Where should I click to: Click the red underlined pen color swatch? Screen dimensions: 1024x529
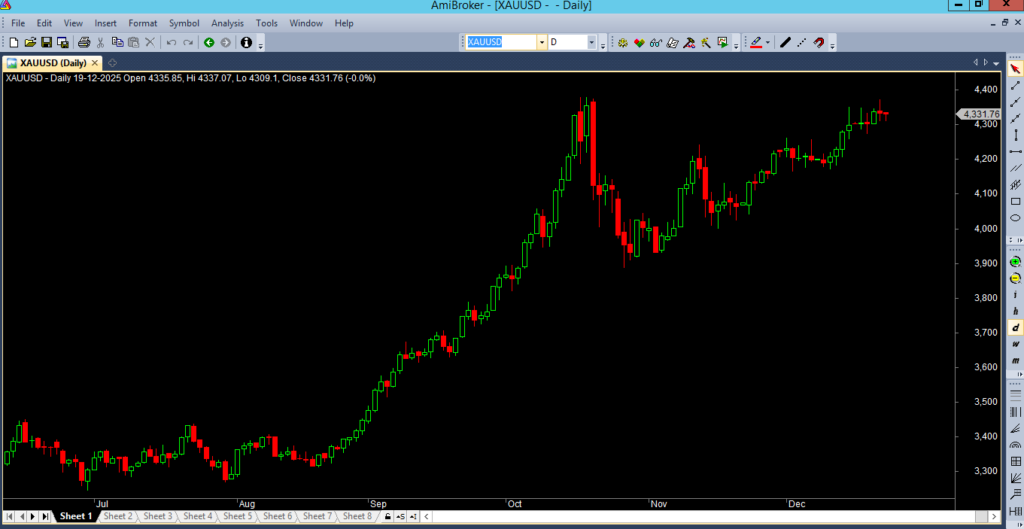click(756, 42)
